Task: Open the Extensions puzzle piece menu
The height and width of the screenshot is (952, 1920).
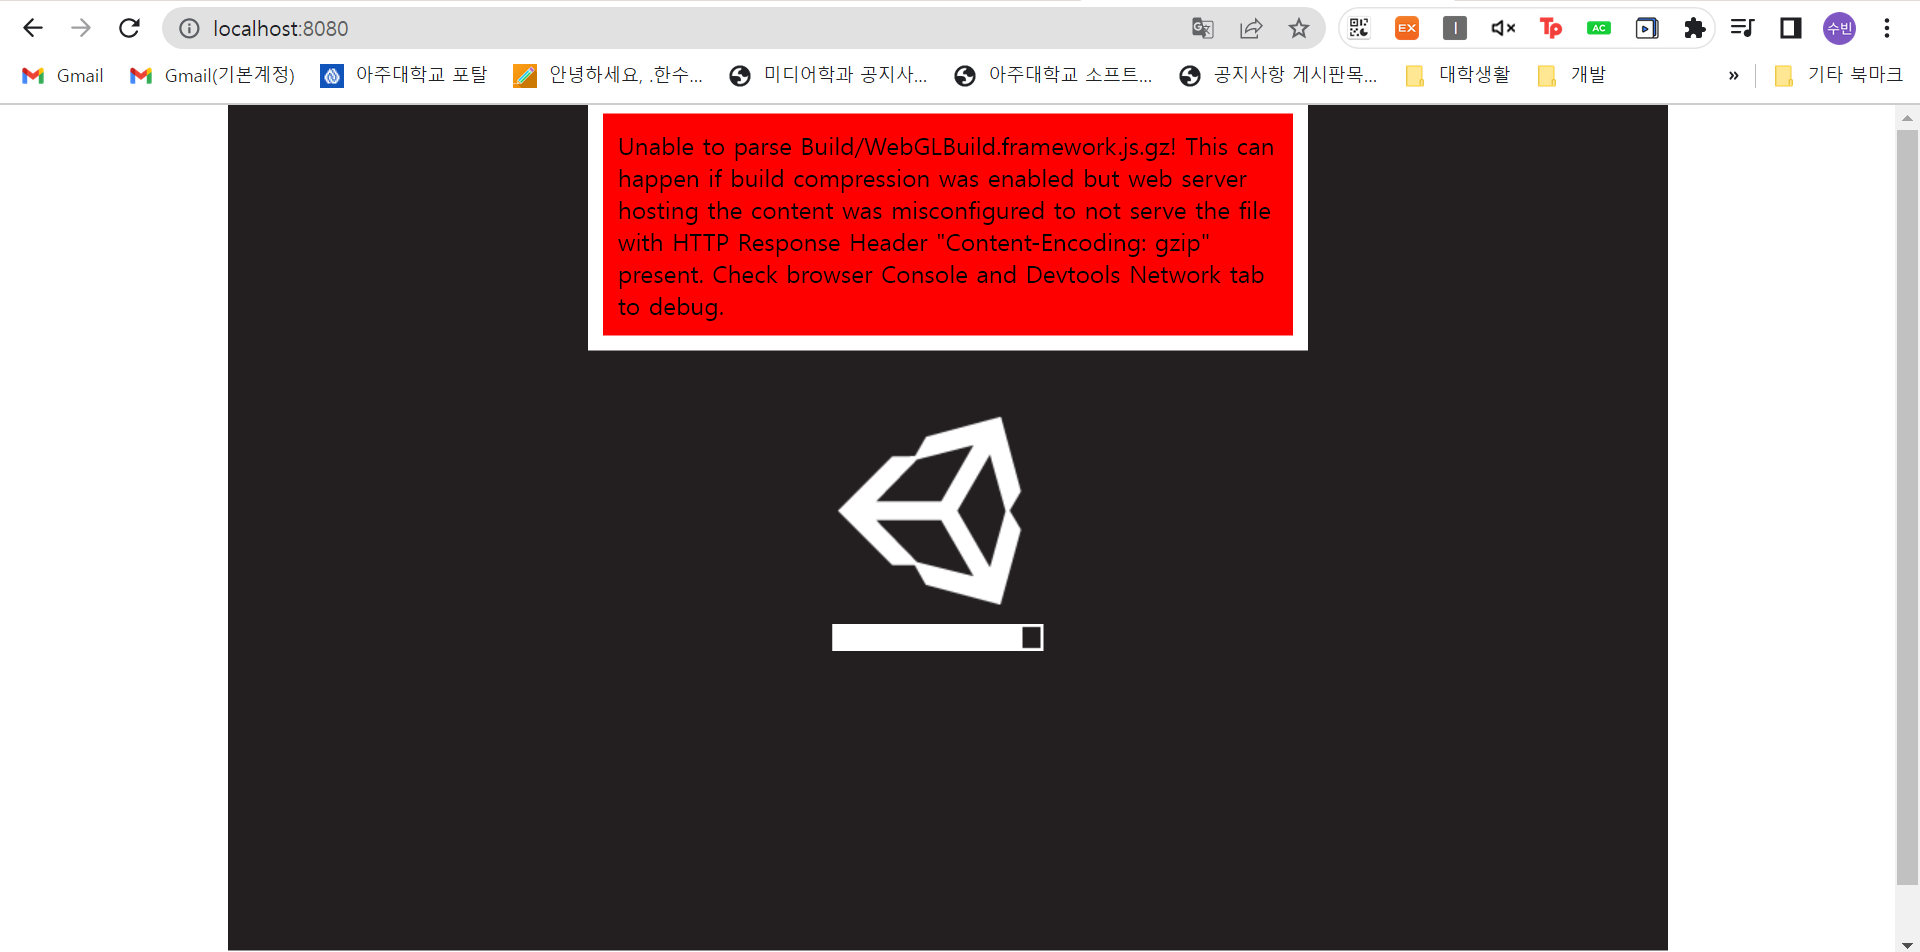Action: pyautogui.click(x=1695, y=28)
